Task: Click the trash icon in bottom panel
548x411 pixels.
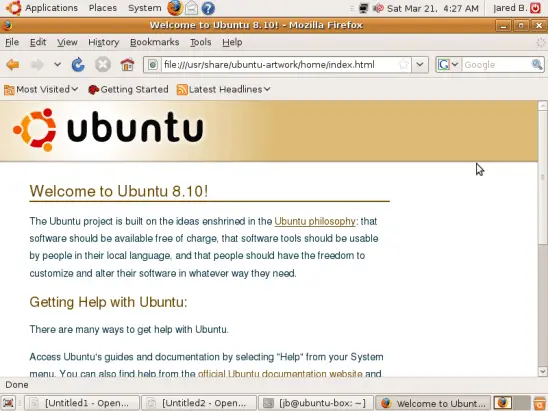Action: 540,403
